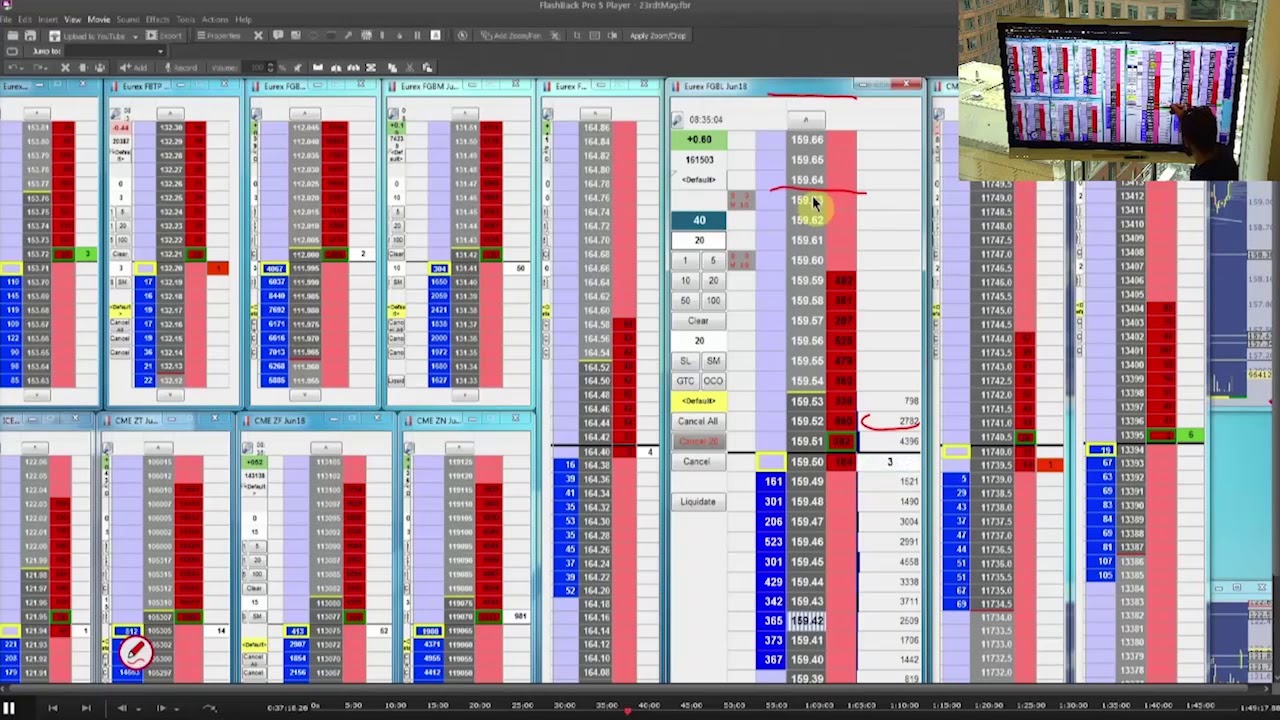The height and width of the screenshot is (720, 1280).
Task: Click Apply Zoom/Crop button
Action: pos(657,36)
